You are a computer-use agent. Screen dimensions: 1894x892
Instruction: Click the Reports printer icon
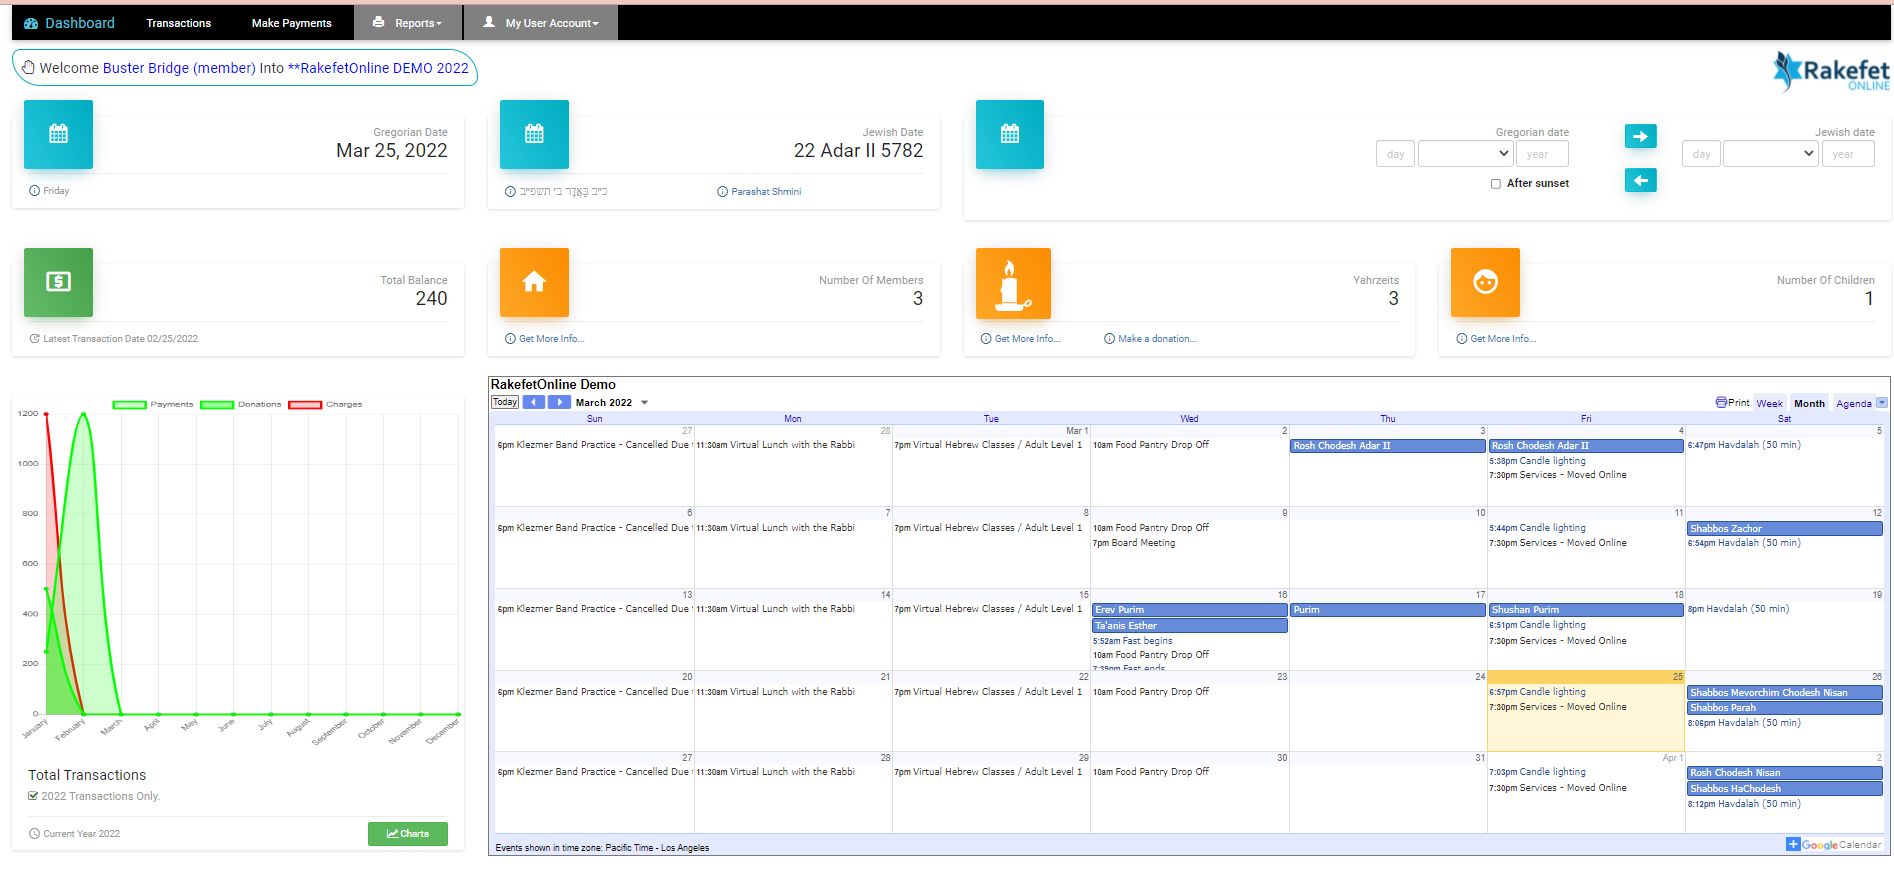(379, 22)
